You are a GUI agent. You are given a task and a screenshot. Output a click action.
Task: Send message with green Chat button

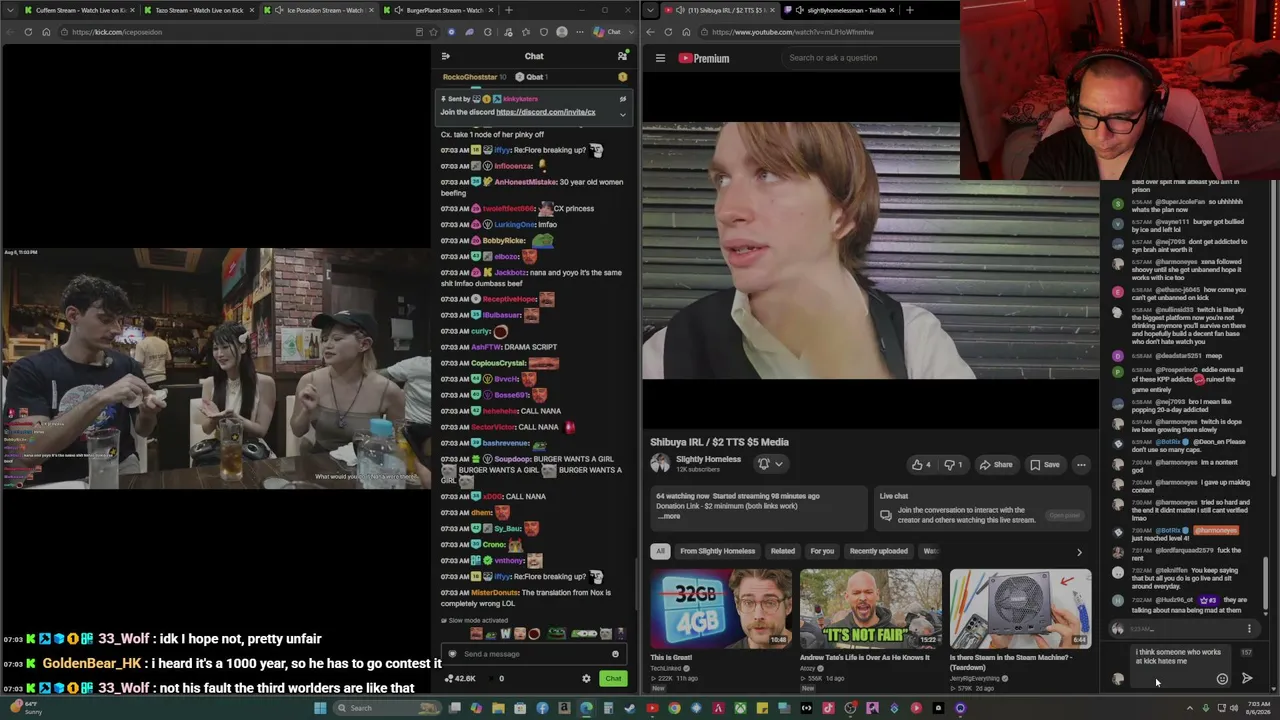(x=613, y=678)
